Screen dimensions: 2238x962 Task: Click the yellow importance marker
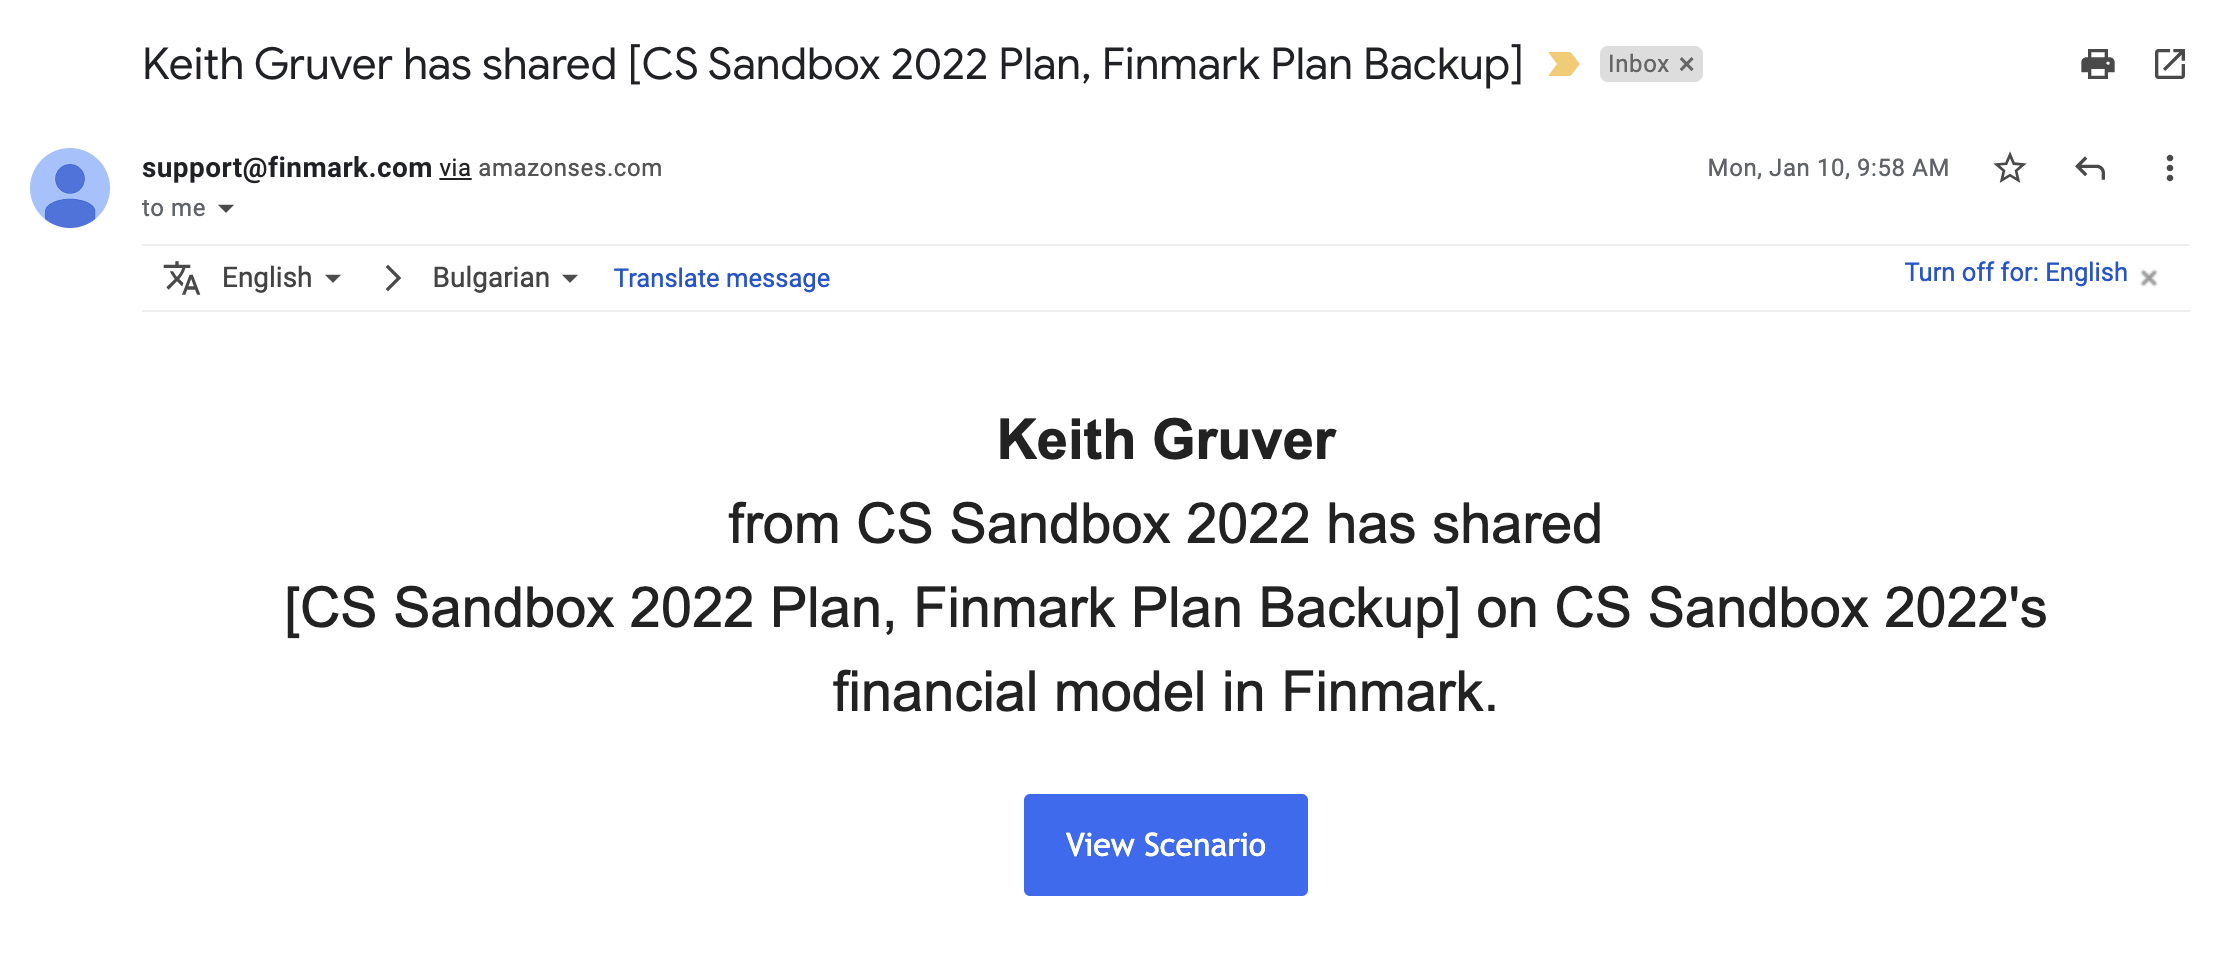pos(1563,64)
